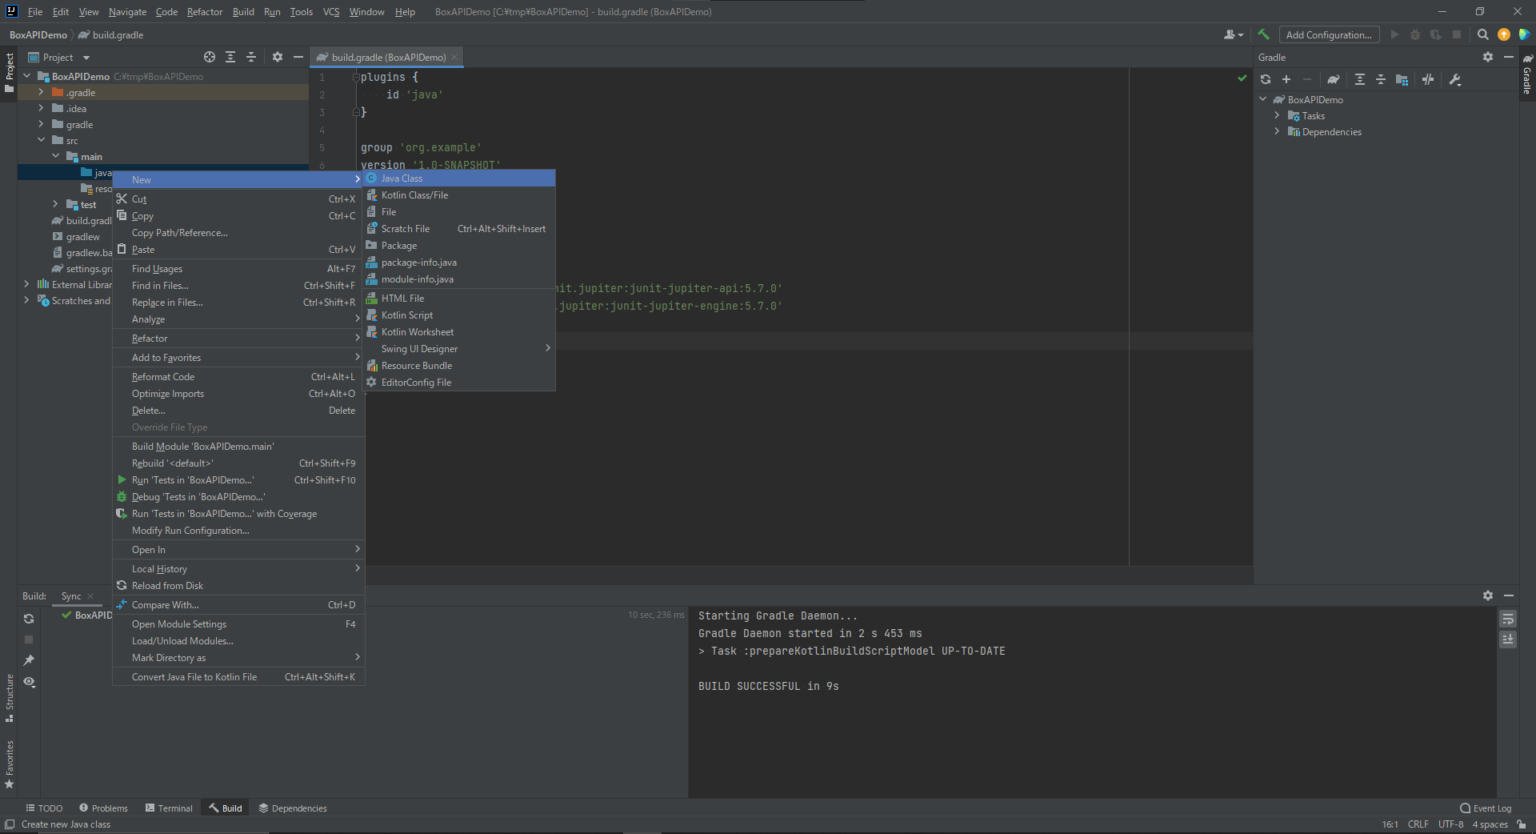Viewport: 1536px width, 834px height.
Task: Toggle pin tab in Build panel
Action: 29,660
